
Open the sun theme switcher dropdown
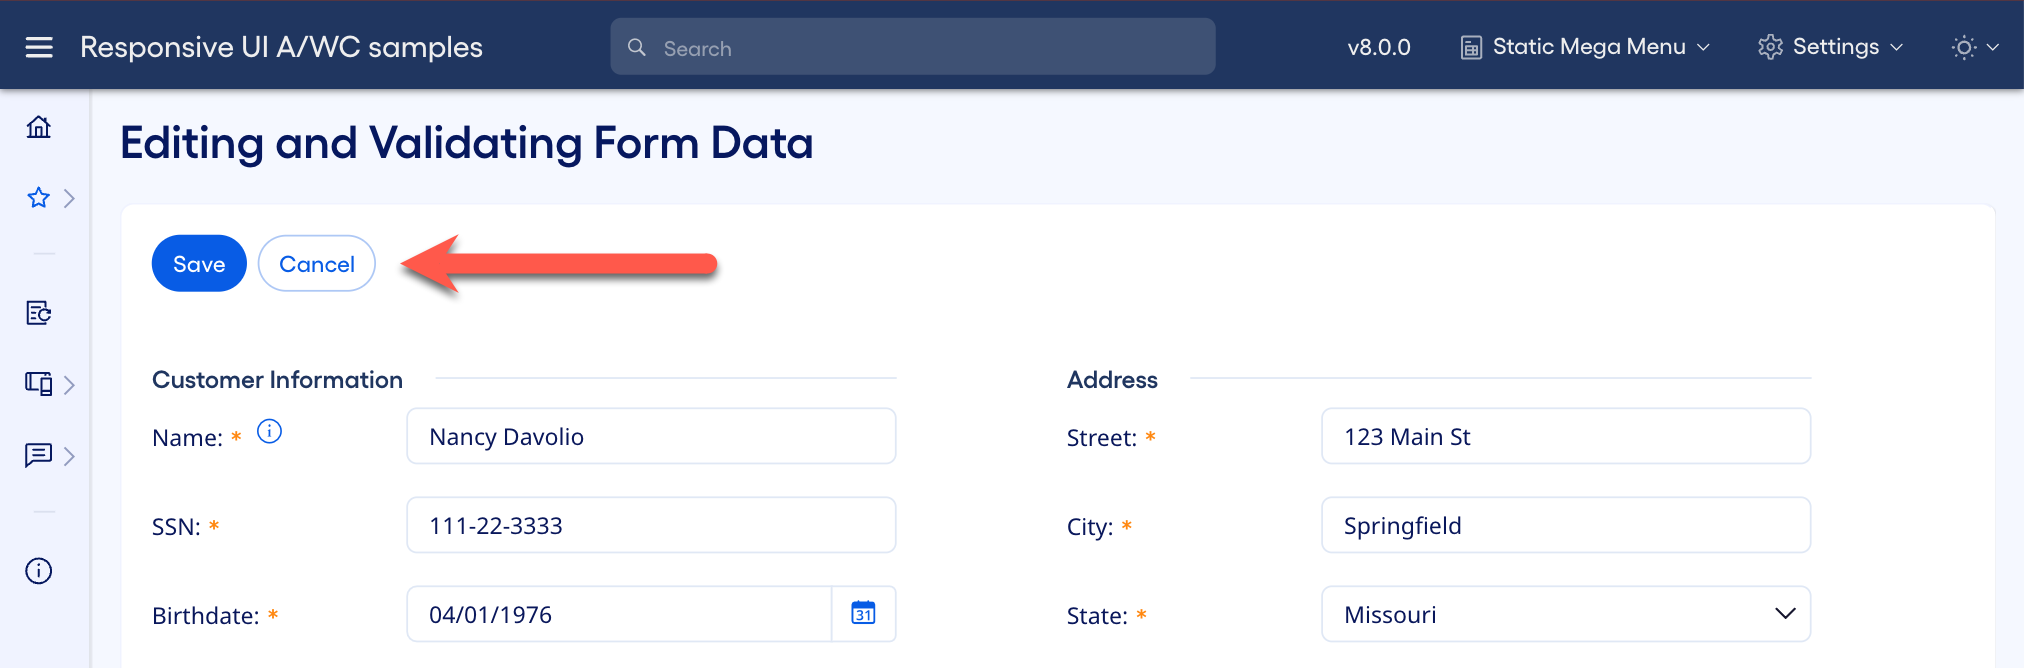click(x=1974, y=47)
